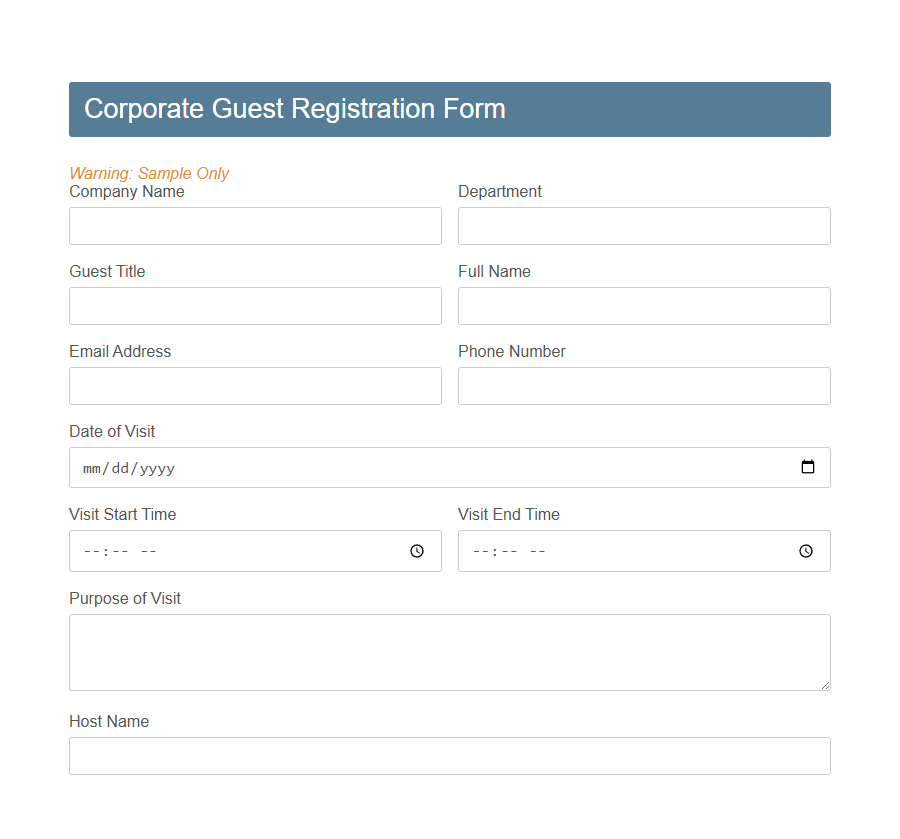
Task: Click the Warning: Sample Only text
Action: (149, 173)
